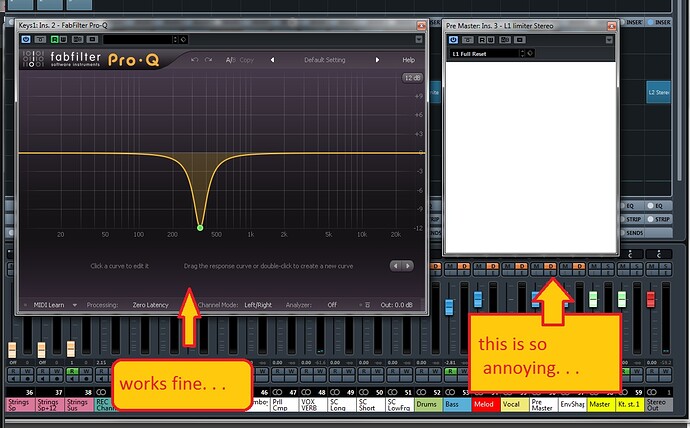Select the VOX VERB channel label

(313, 405)
